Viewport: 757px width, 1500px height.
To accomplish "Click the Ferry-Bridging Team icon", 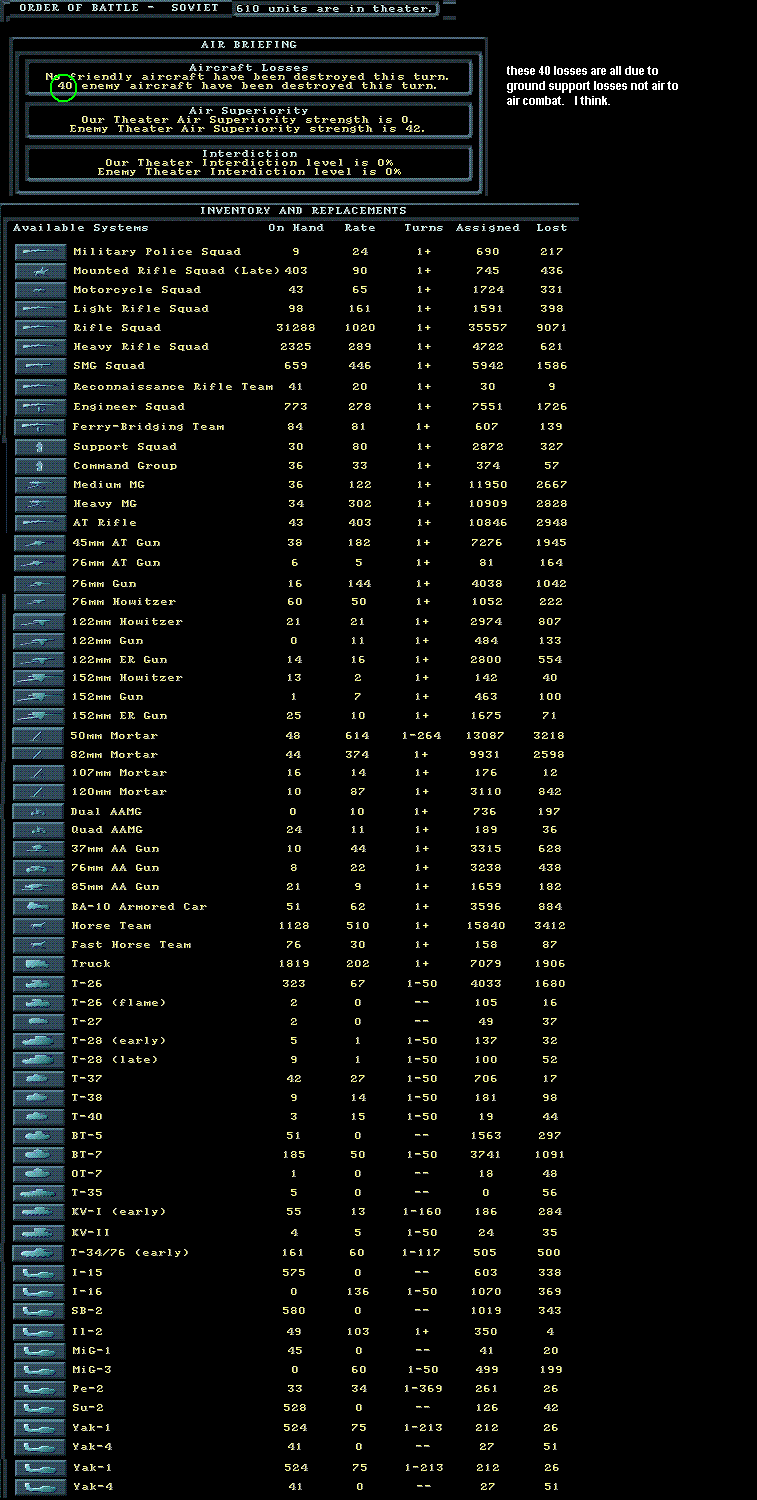I will (x=41, y=427).
